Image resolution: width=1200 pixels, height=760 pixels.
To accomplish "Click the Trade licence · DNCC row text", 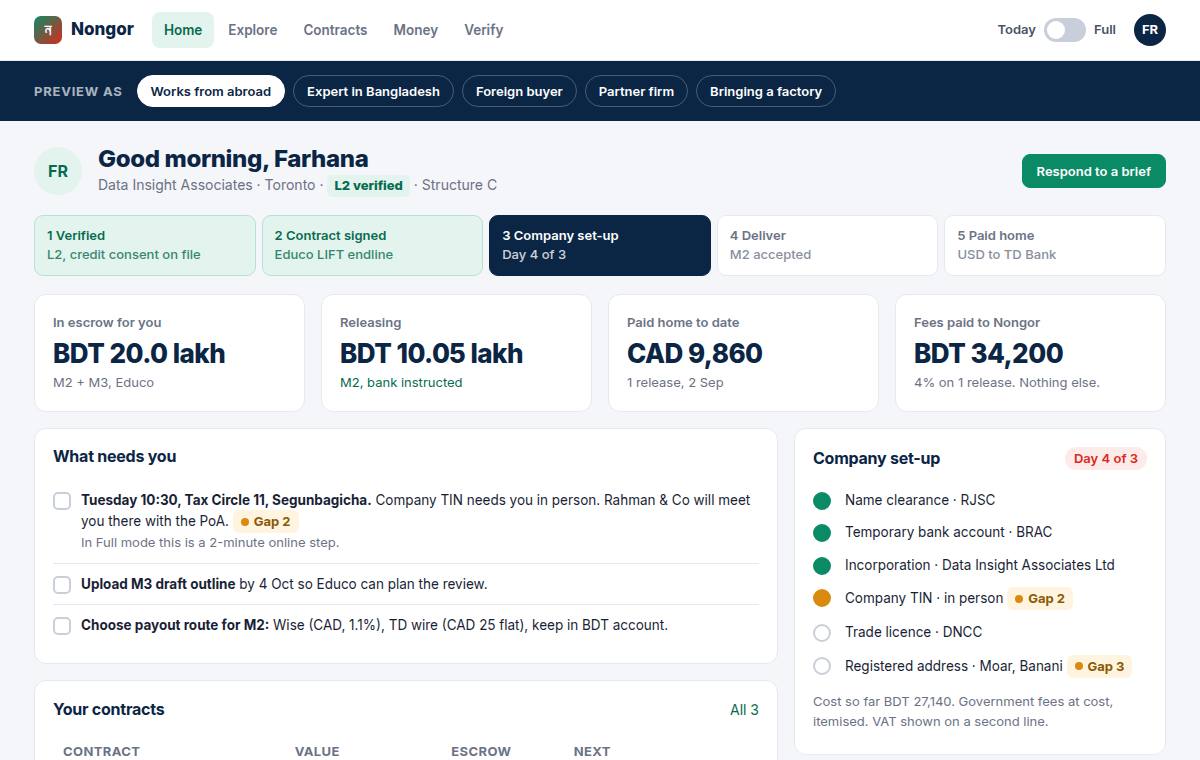I will [913, 632].
